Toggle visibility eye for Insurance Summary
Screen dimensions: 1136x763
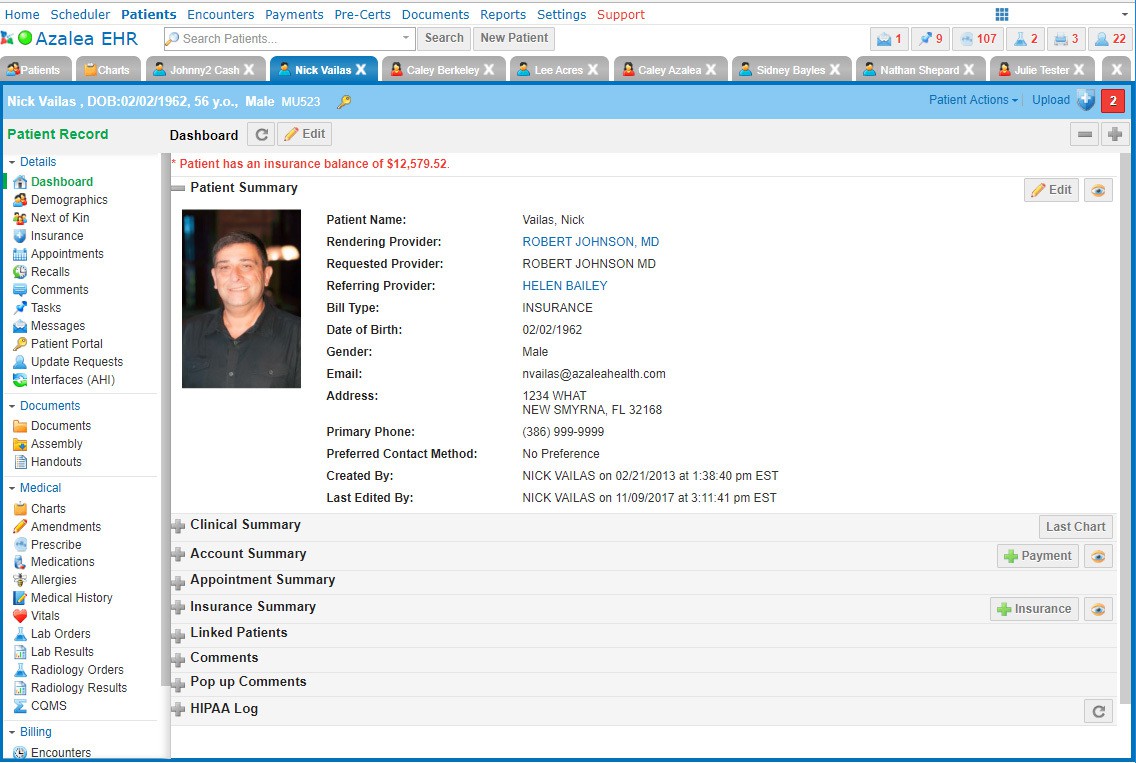pyautogui.click(x=1098, y=609)
